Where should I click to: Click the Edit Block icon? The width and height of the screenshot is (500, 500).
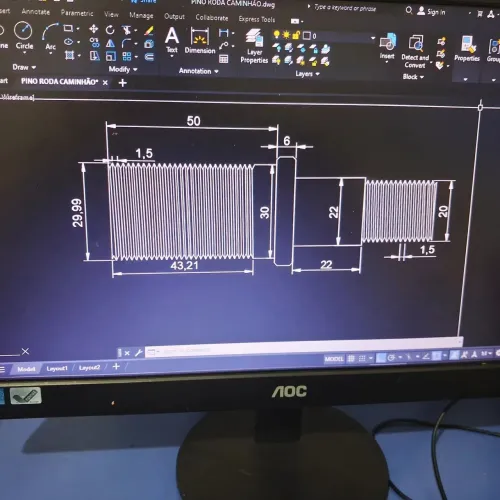pyautogui.click(x=441, y=53)
